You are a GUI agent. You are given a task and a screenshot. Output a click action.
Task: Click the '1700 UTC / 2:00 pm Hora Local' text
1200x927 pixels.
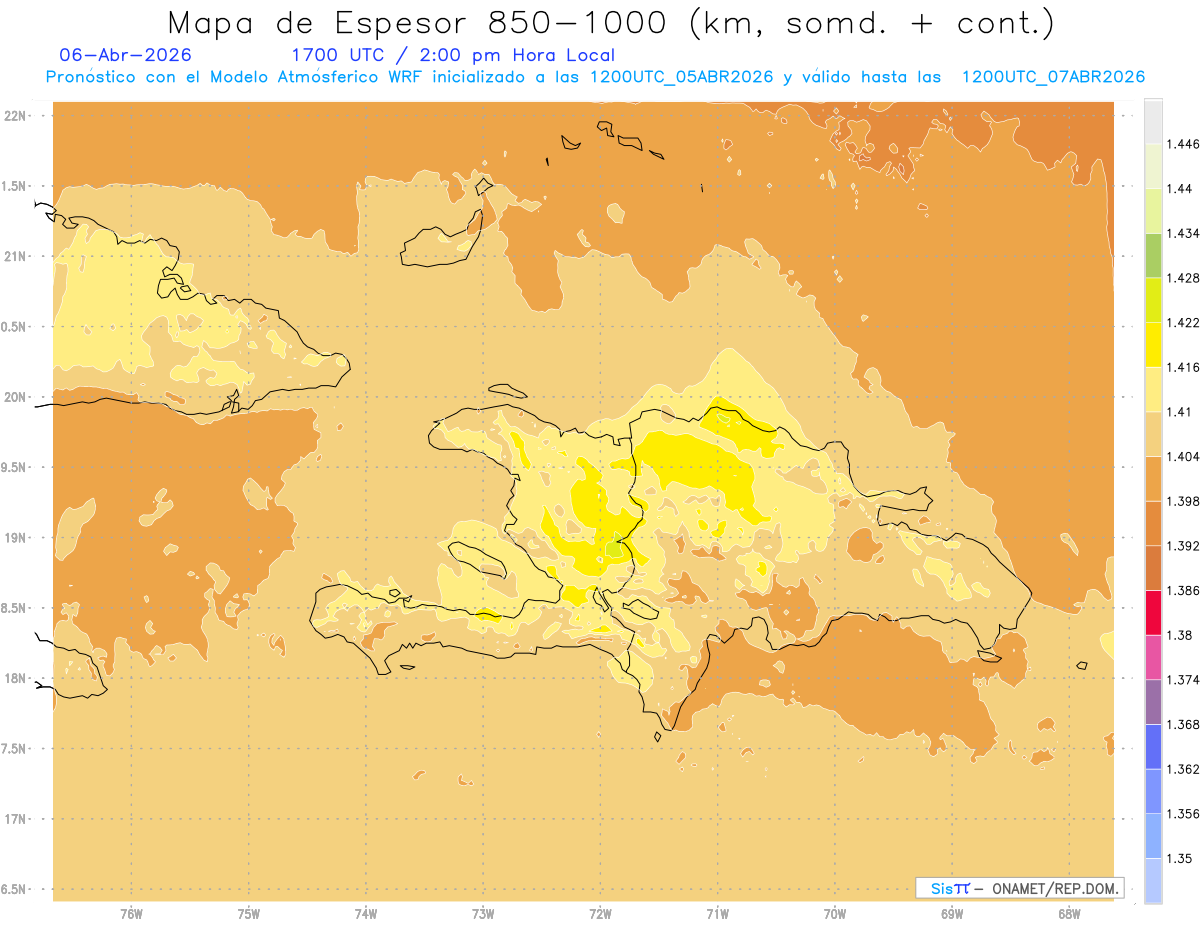click(452, 55)
